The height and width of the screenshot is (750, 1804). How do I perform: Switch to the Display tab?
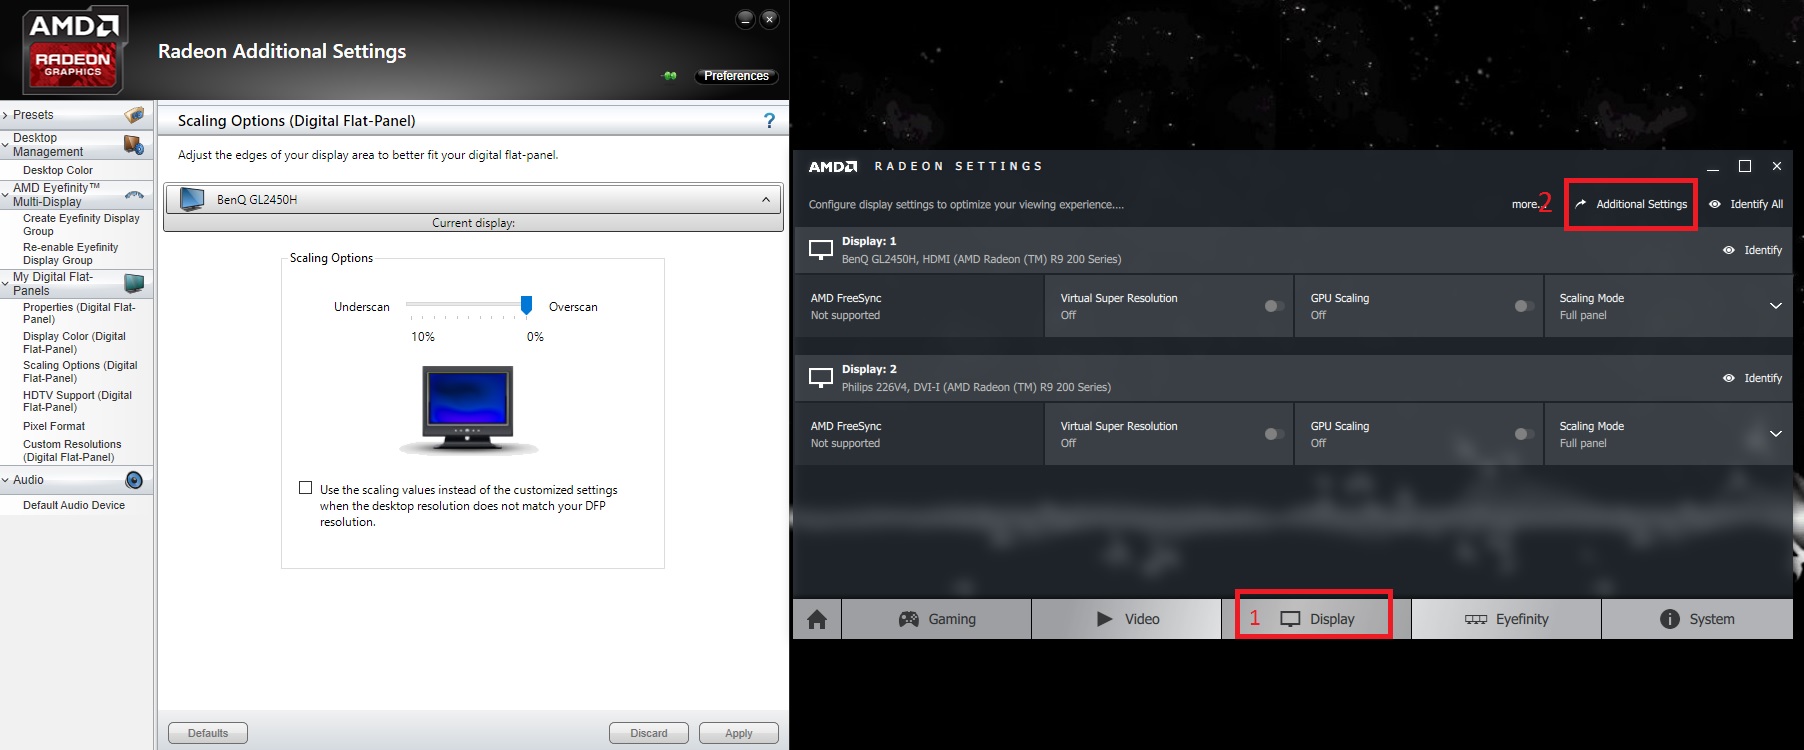tap(1317, 619)
